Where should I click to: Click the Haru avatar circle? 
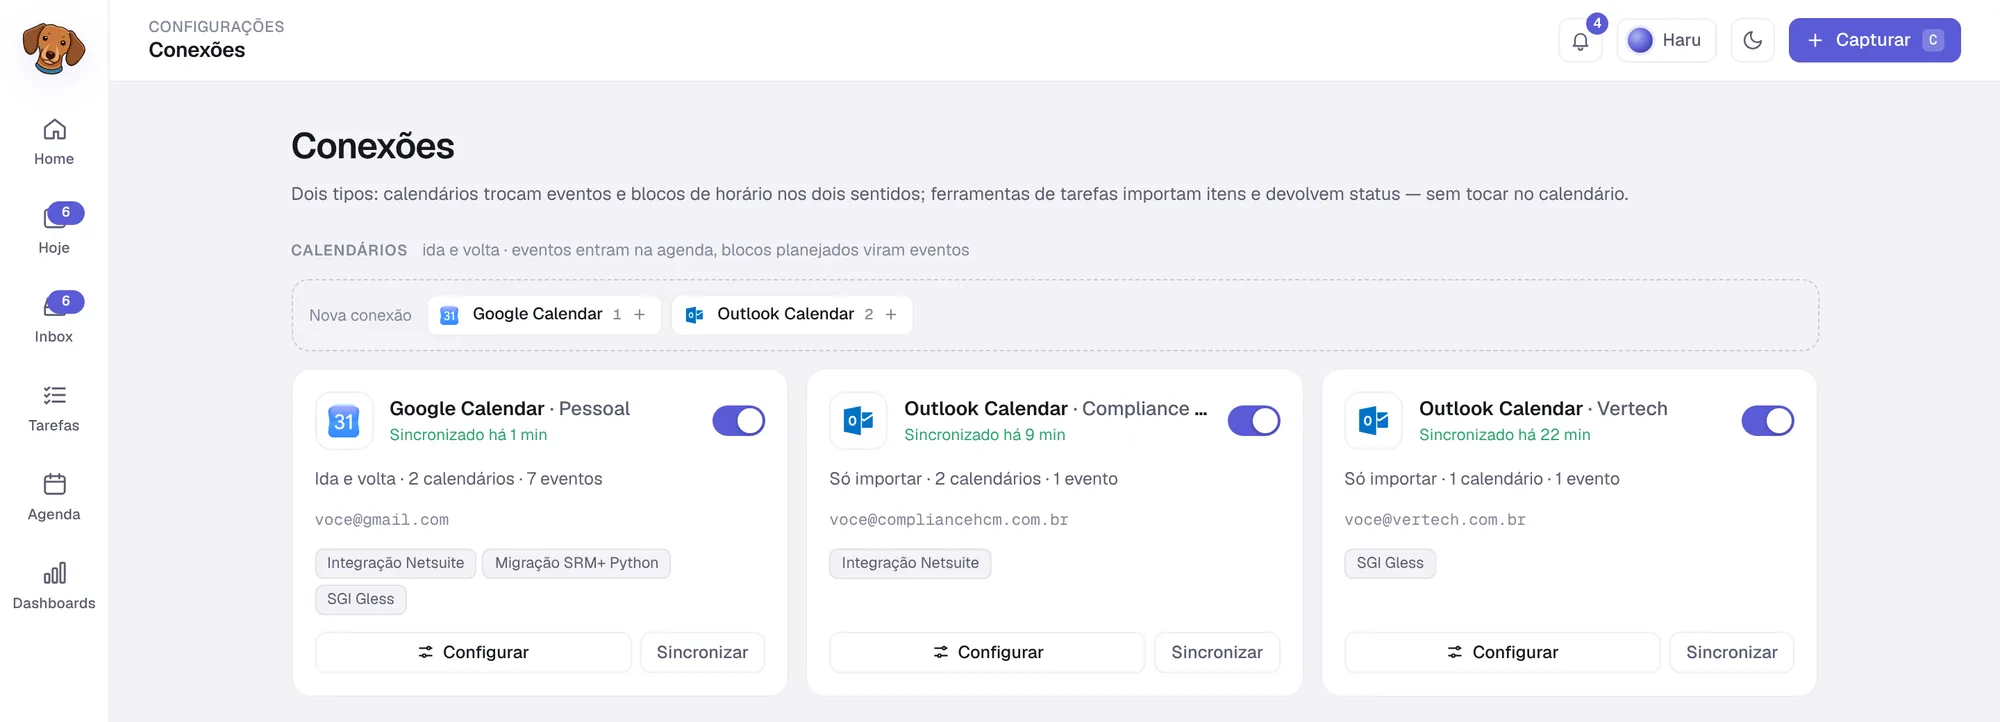pyautogui.click(x=1640, y=40)
